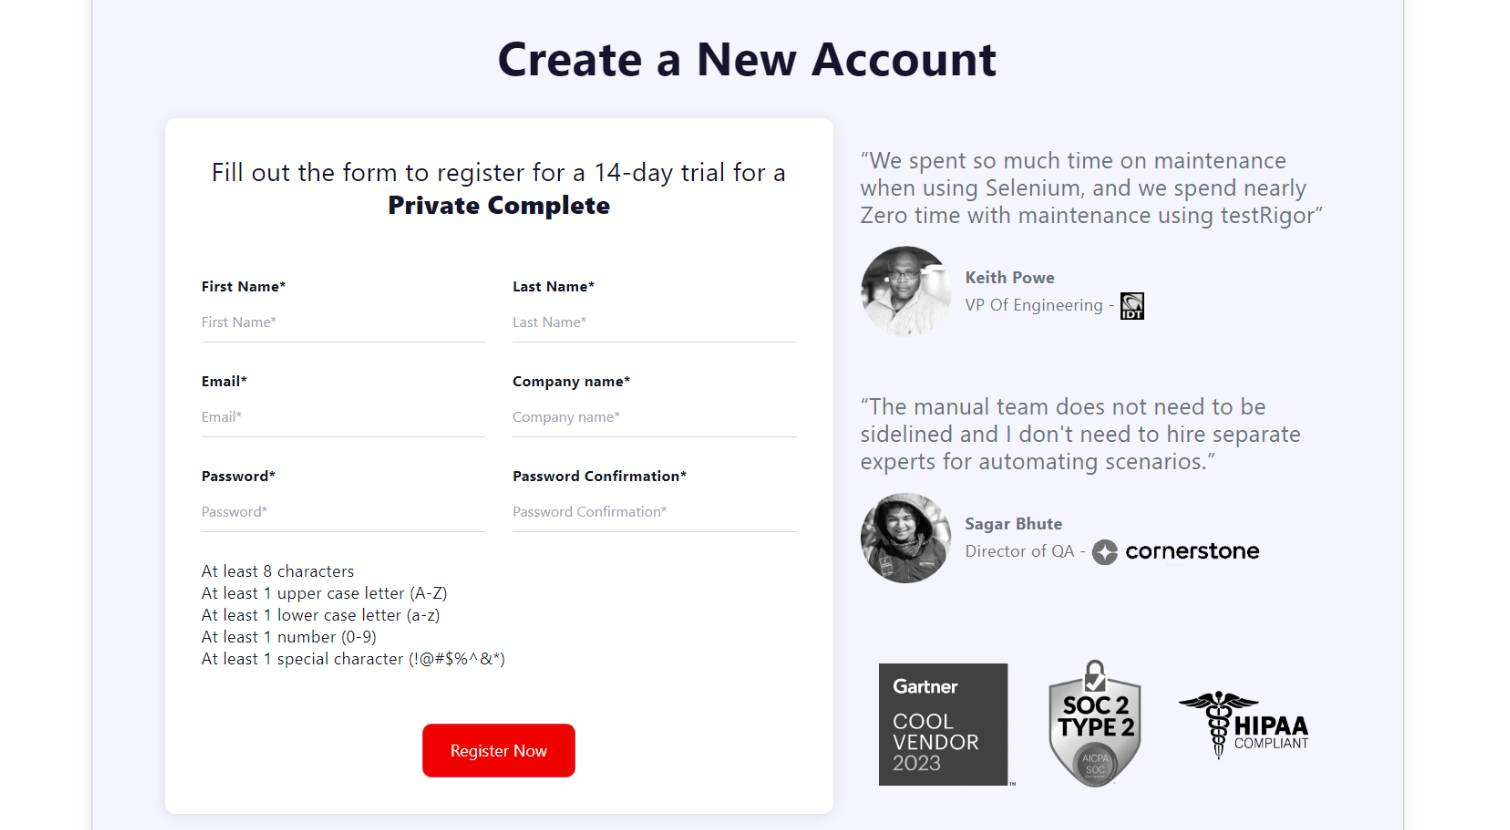Click into the Email input field

[x=343, y=417]
